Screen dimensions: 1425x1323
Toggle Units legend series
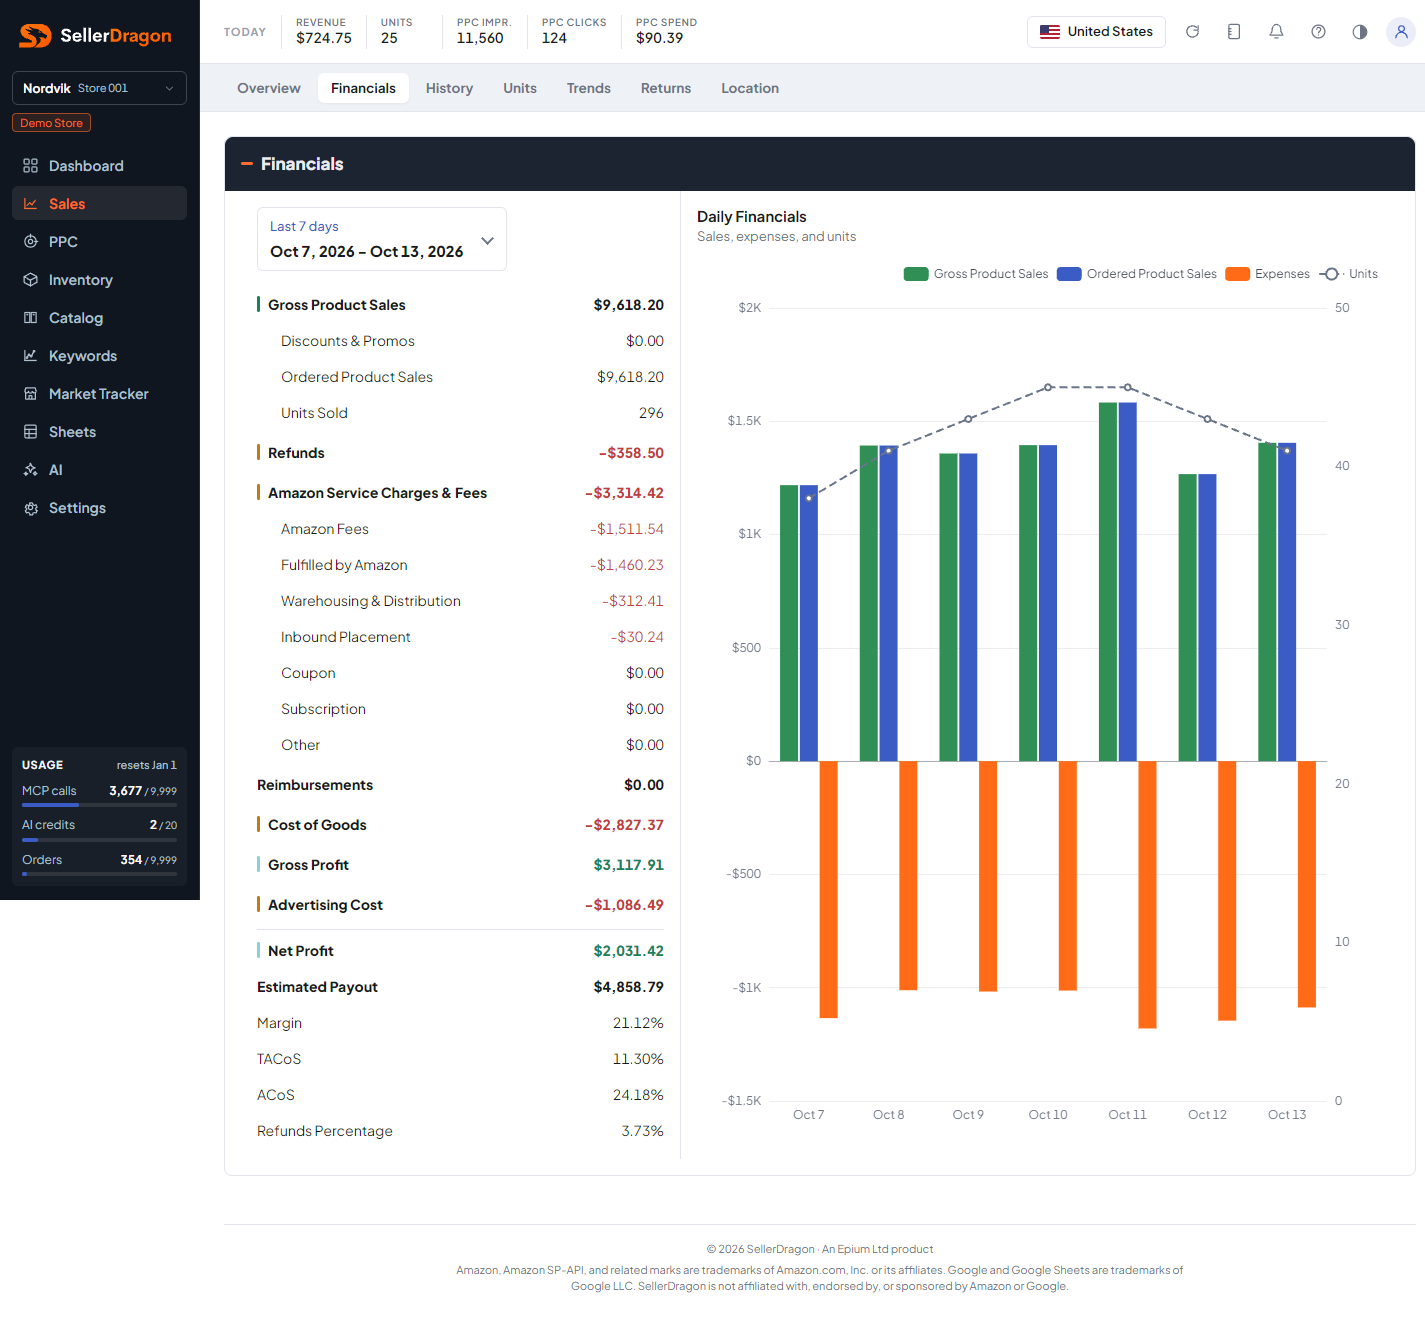pyautogui.click(x=1348, y=274)
